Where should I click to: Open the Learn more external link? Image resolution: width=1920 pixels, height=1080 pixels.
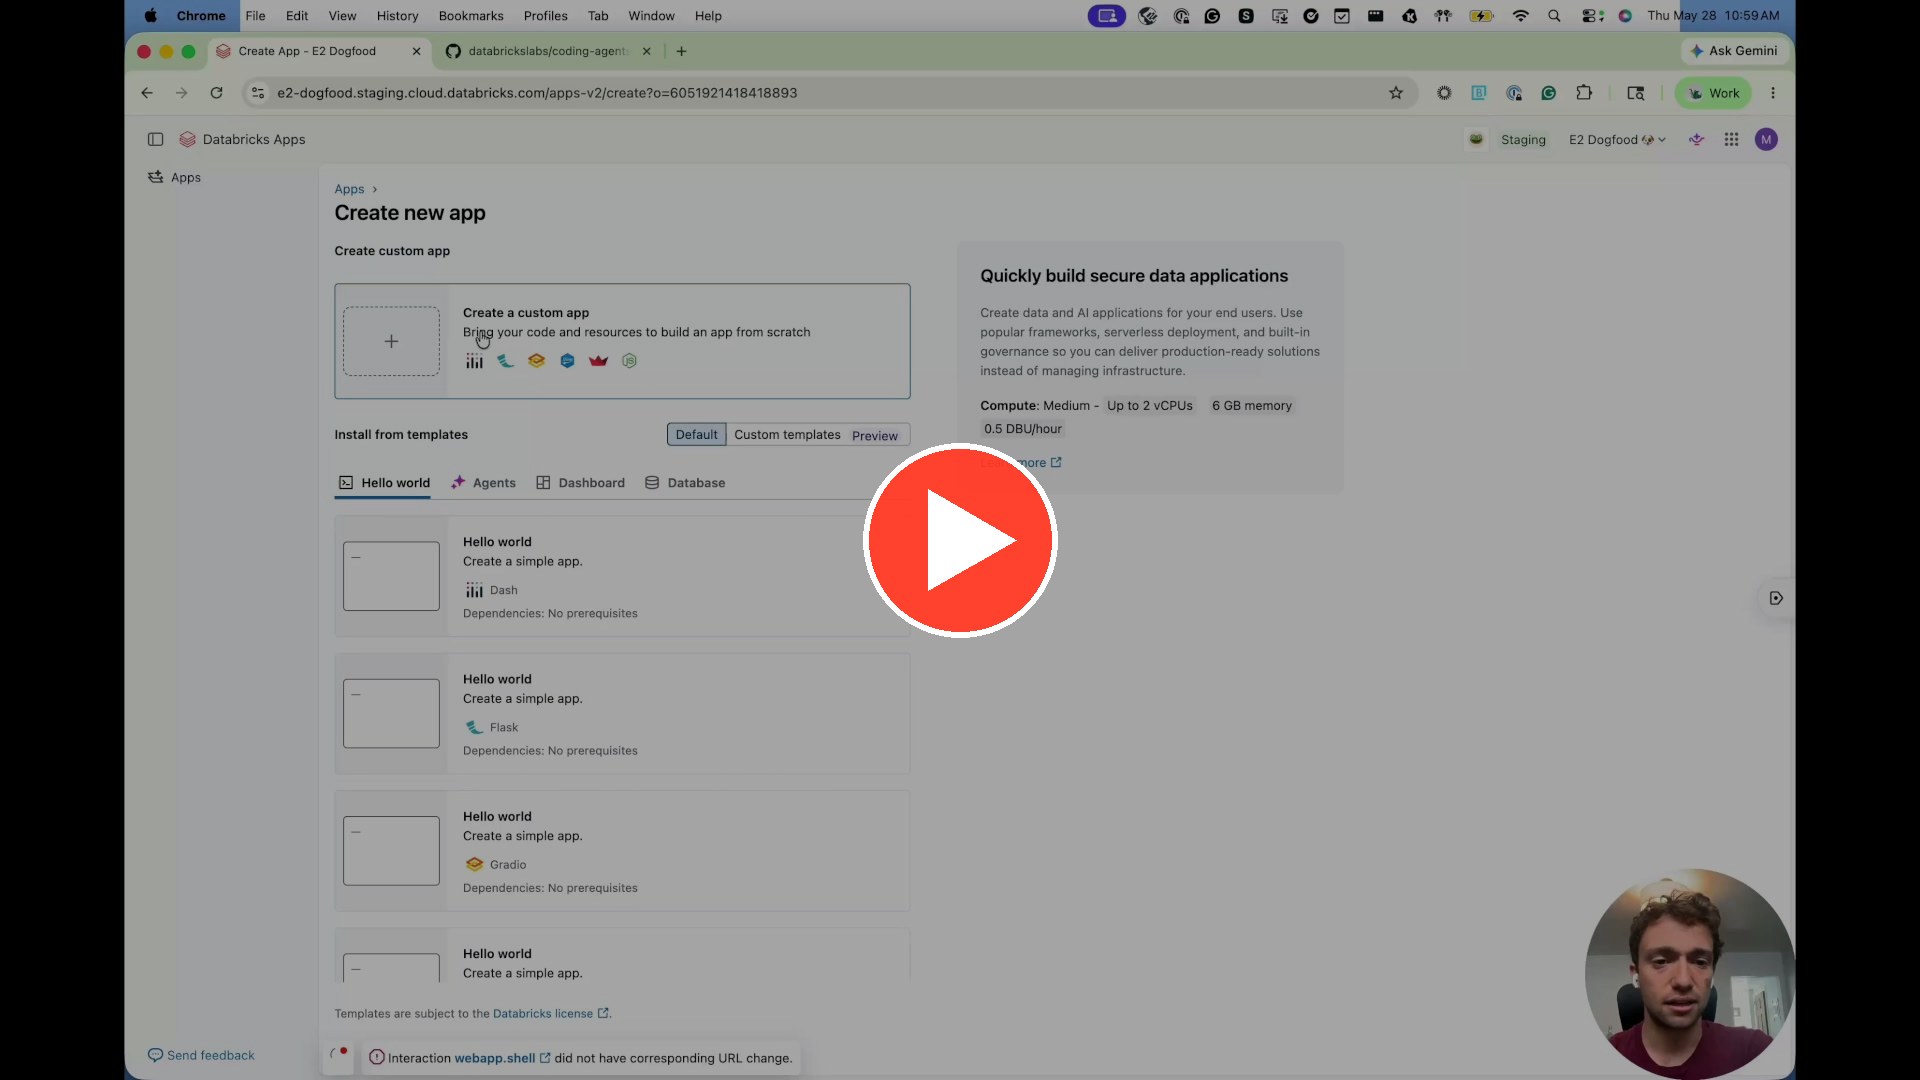pyautogui.click(x=1021, y=462)
